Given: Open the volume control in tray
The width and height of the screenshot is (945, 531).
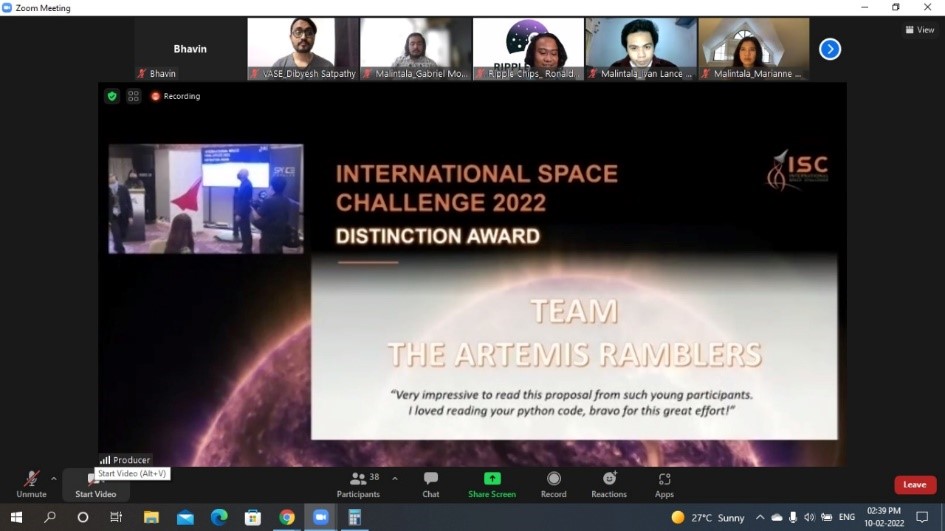Looking at the screenshot, I should [809, 517].
